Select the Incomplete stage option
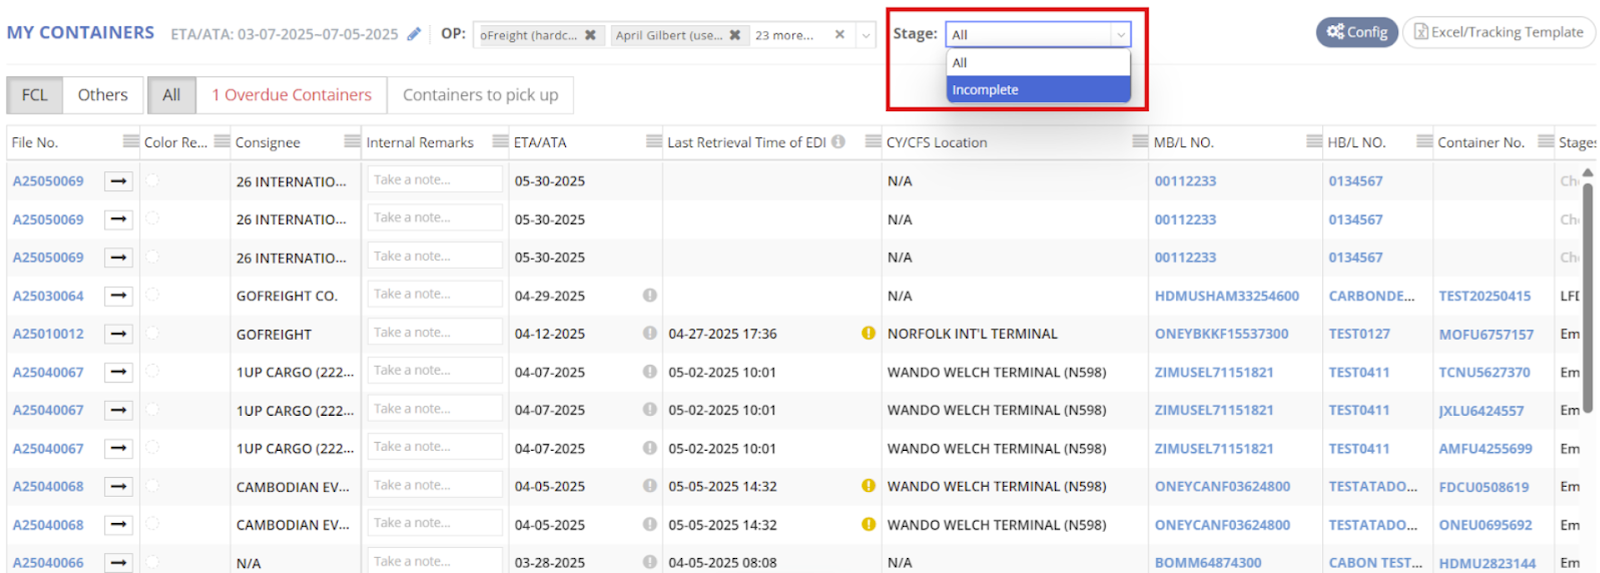This screenshot has width=1600, height=573. (x=1037, y=90)
